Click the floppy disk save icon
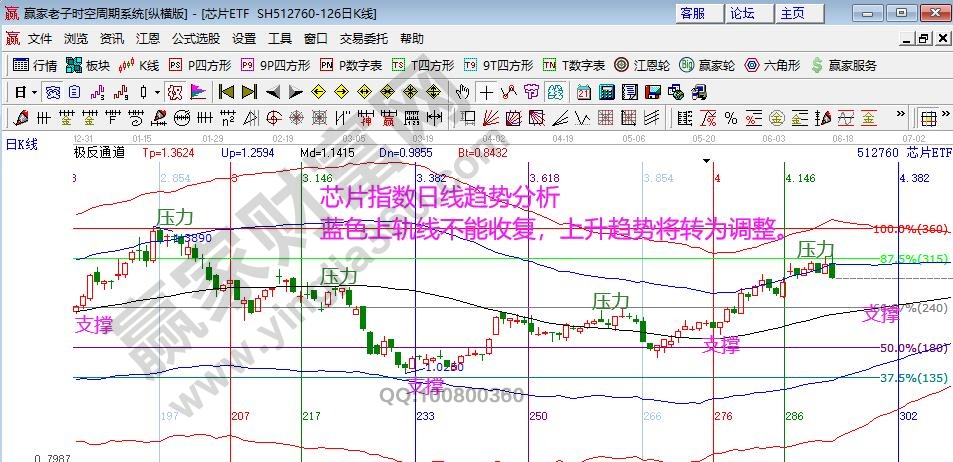Viewport: 953px width, 462px height. 654,92
